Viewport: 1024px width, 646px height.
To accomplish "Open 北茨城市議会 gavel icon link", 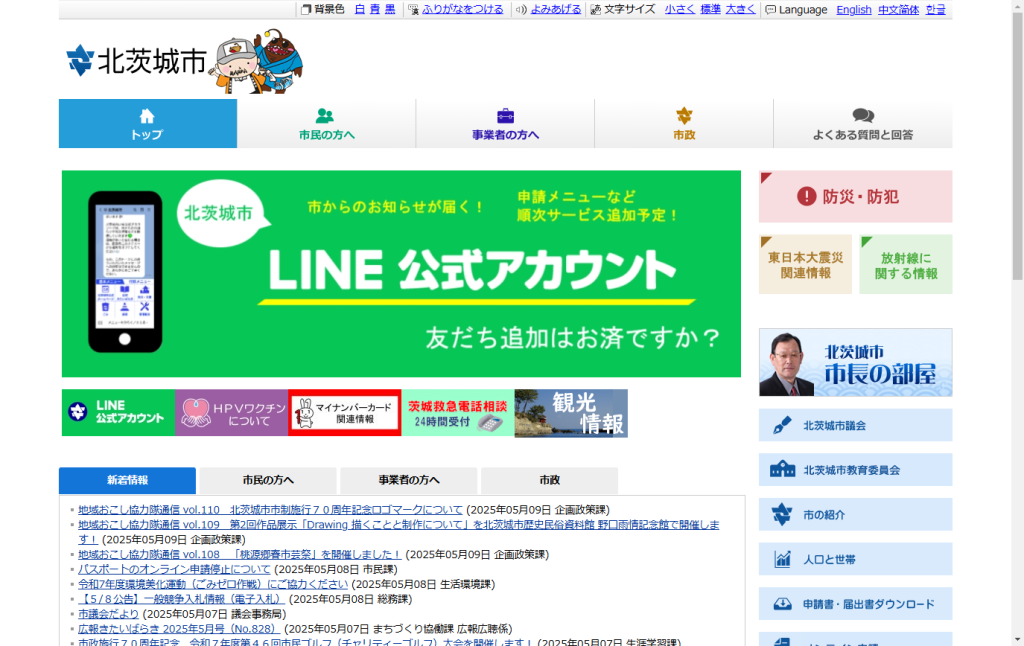I will [783, 425].
